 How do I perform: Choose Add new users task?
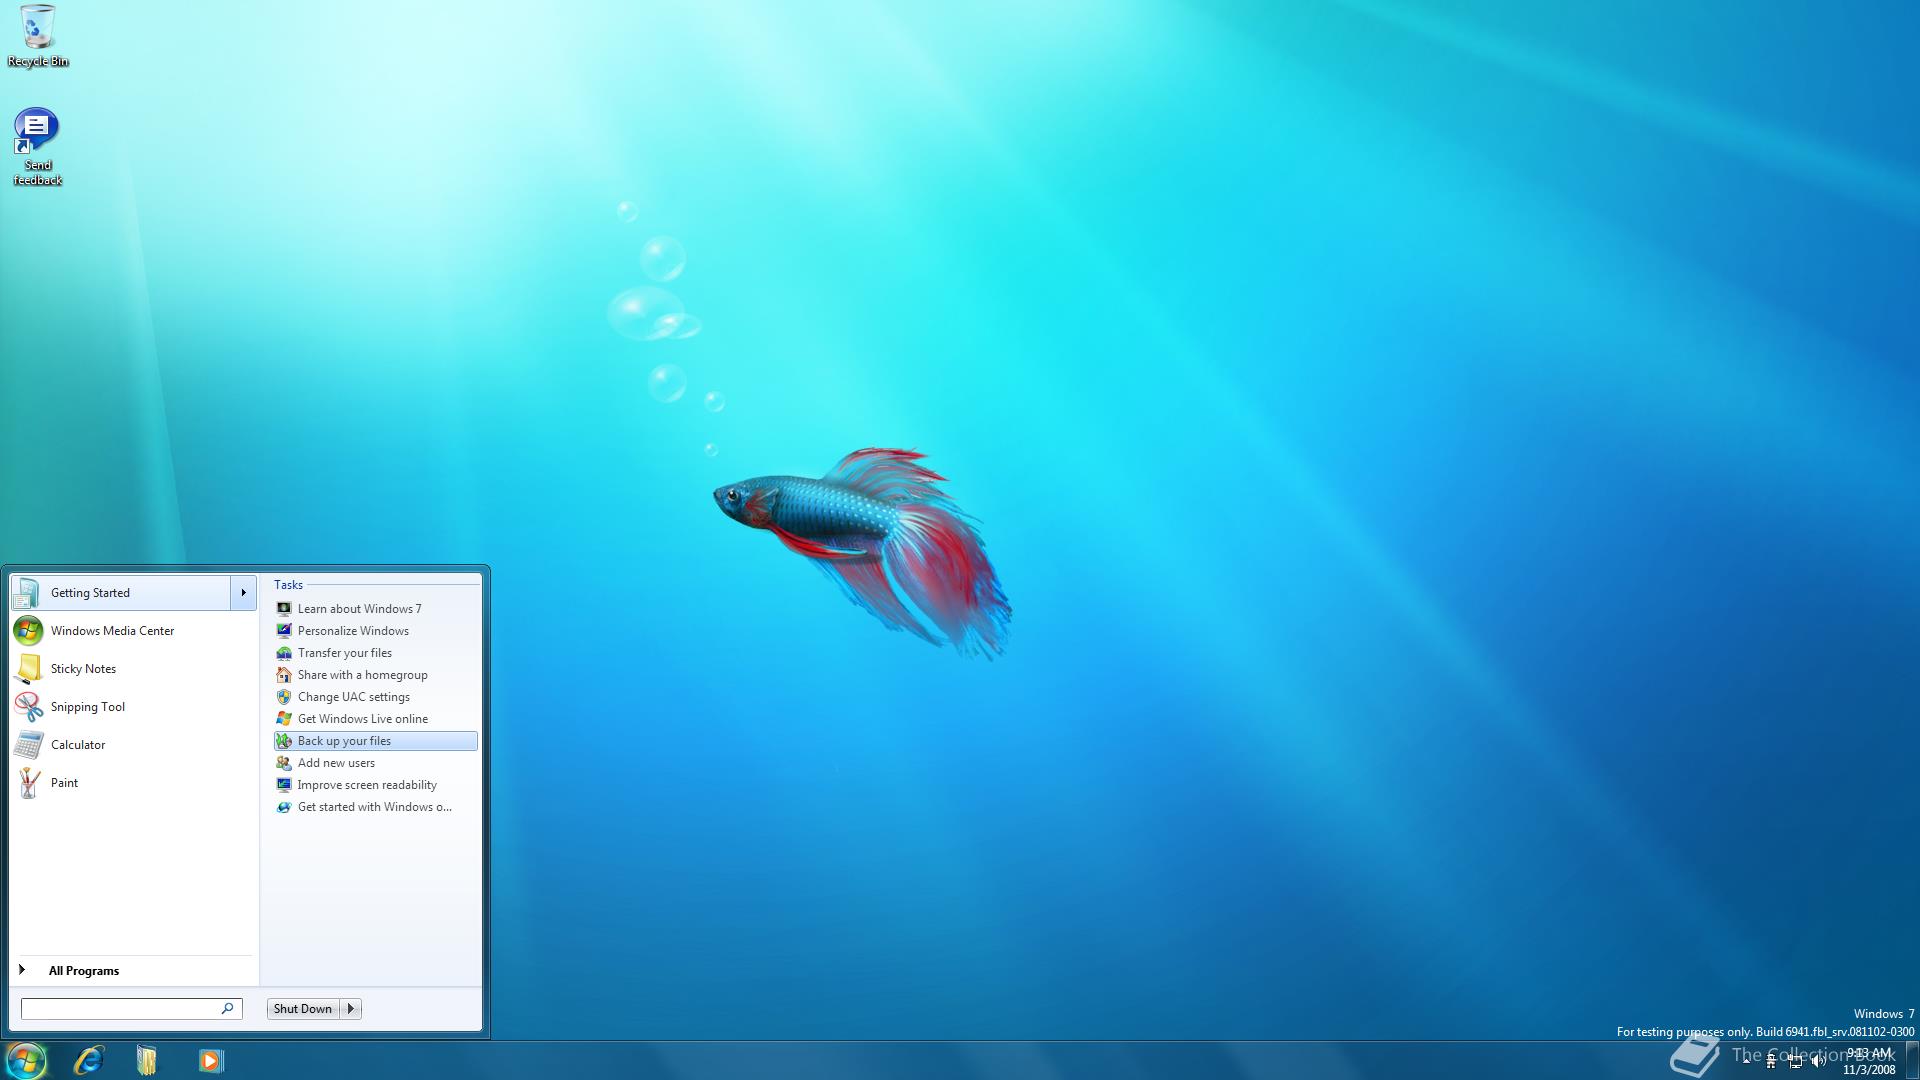[375, 763]
